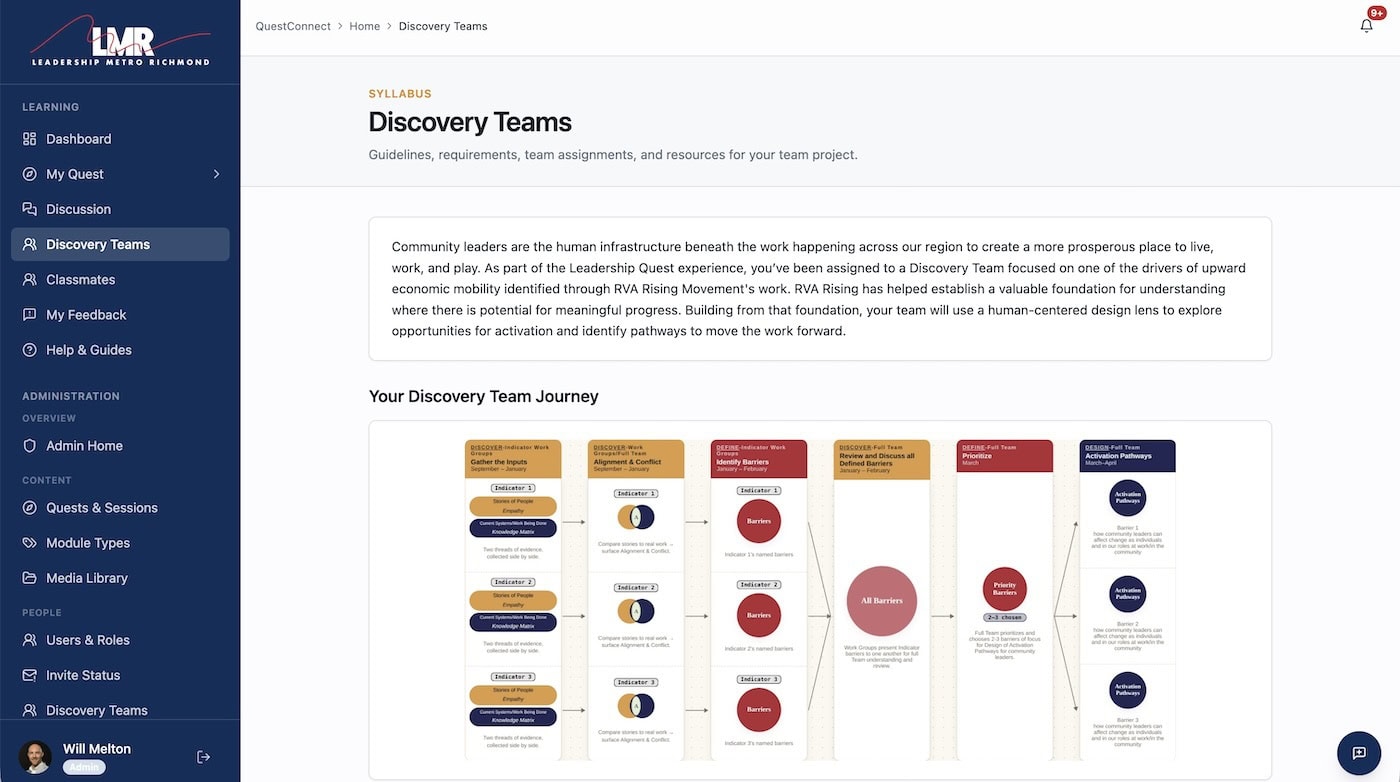1400x782 pixels.
Task: Click the logout icon beside Will Melton
Action: (x=203, y=757)
